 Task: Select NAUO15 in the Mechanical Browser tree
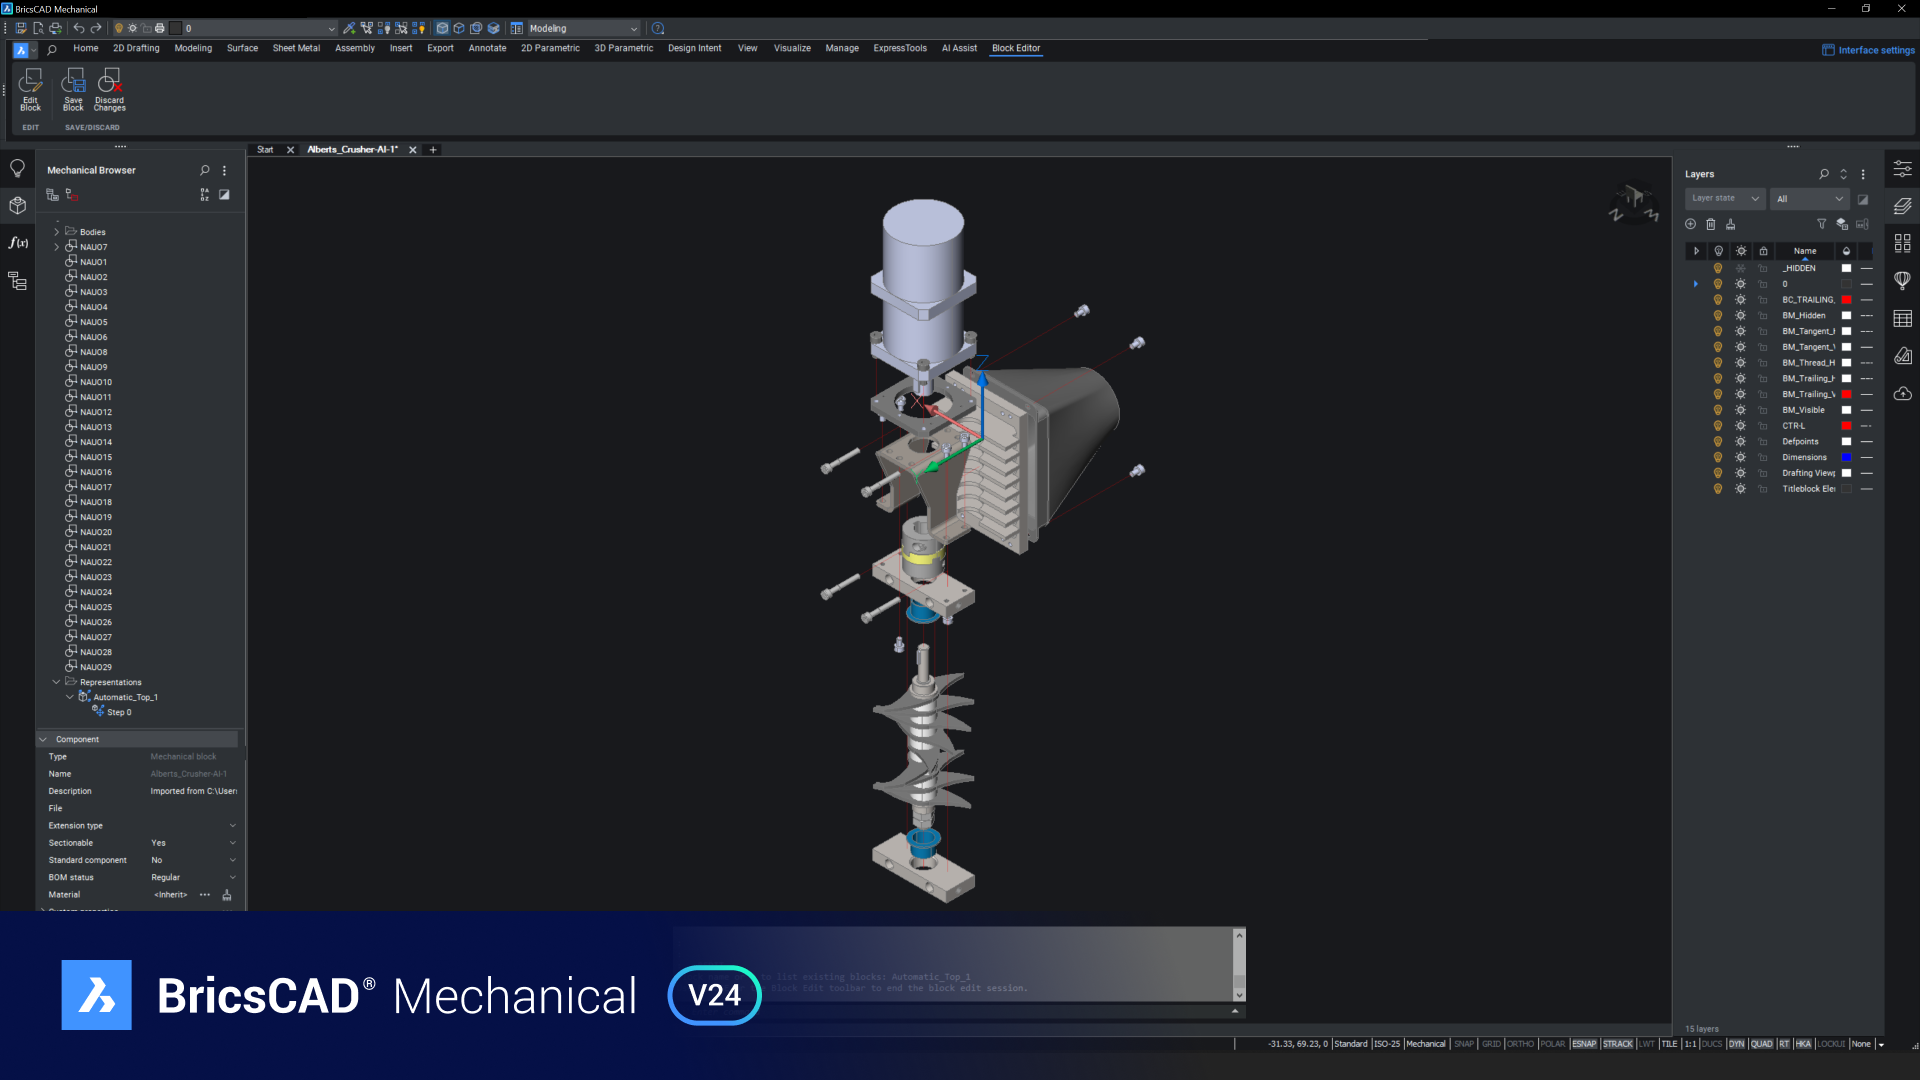pyautogui.click(x=96, y=457)
